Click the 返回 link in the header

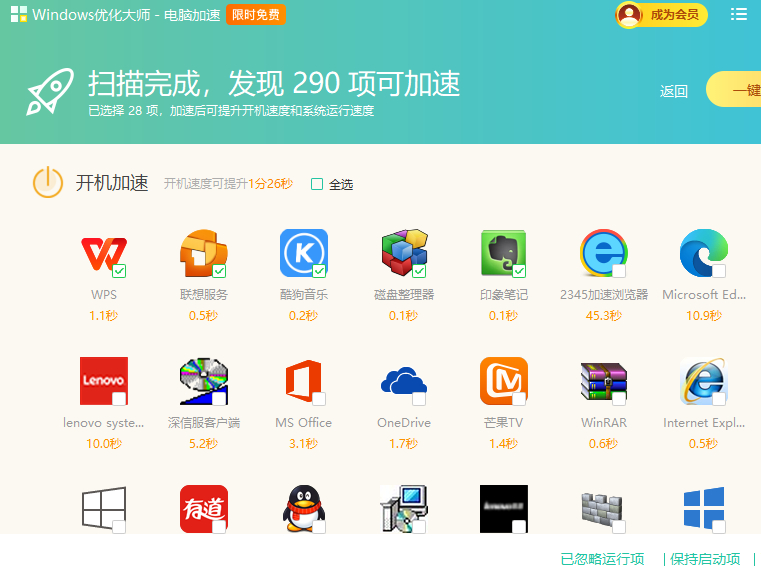pos(674,91)
